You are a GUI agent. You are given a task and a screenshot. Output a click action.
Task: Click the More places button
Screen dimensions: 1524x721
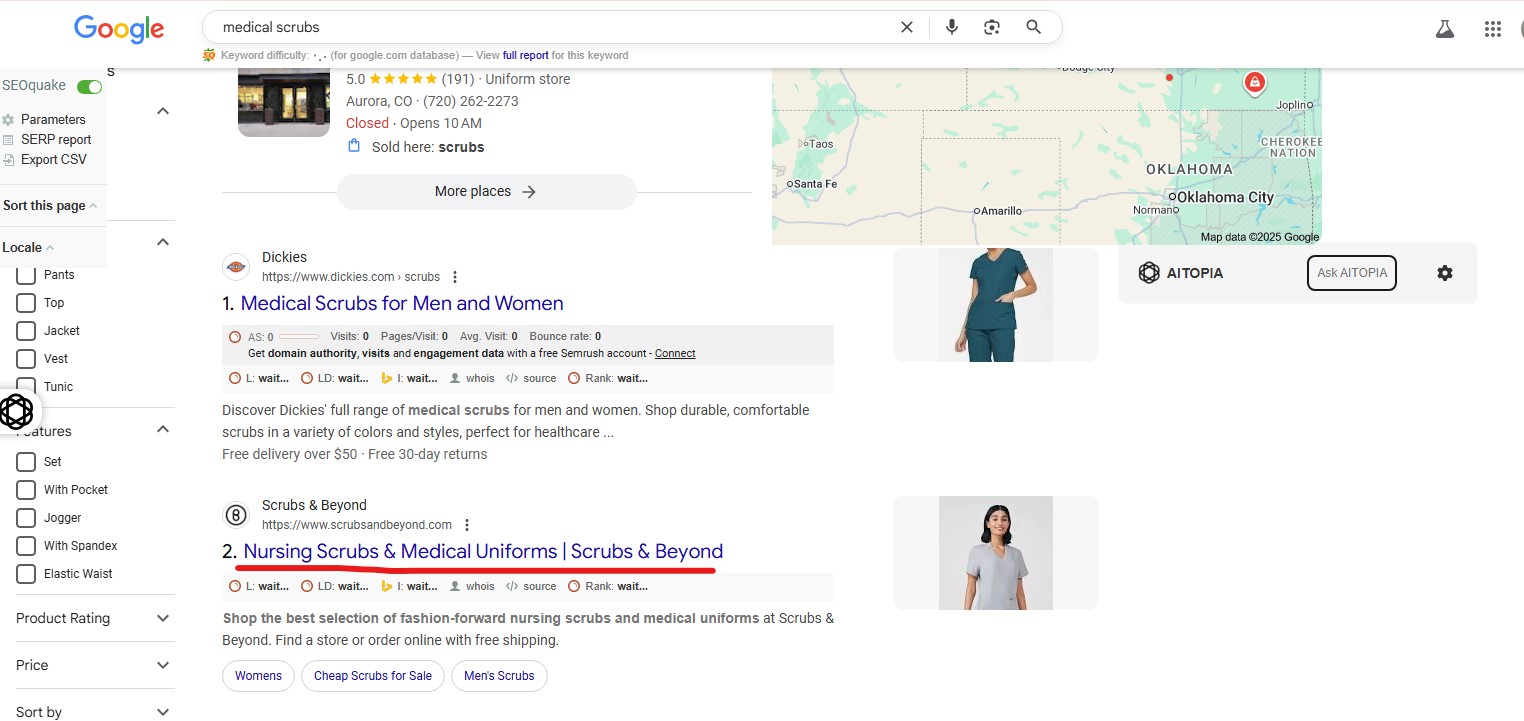[486, 191]
